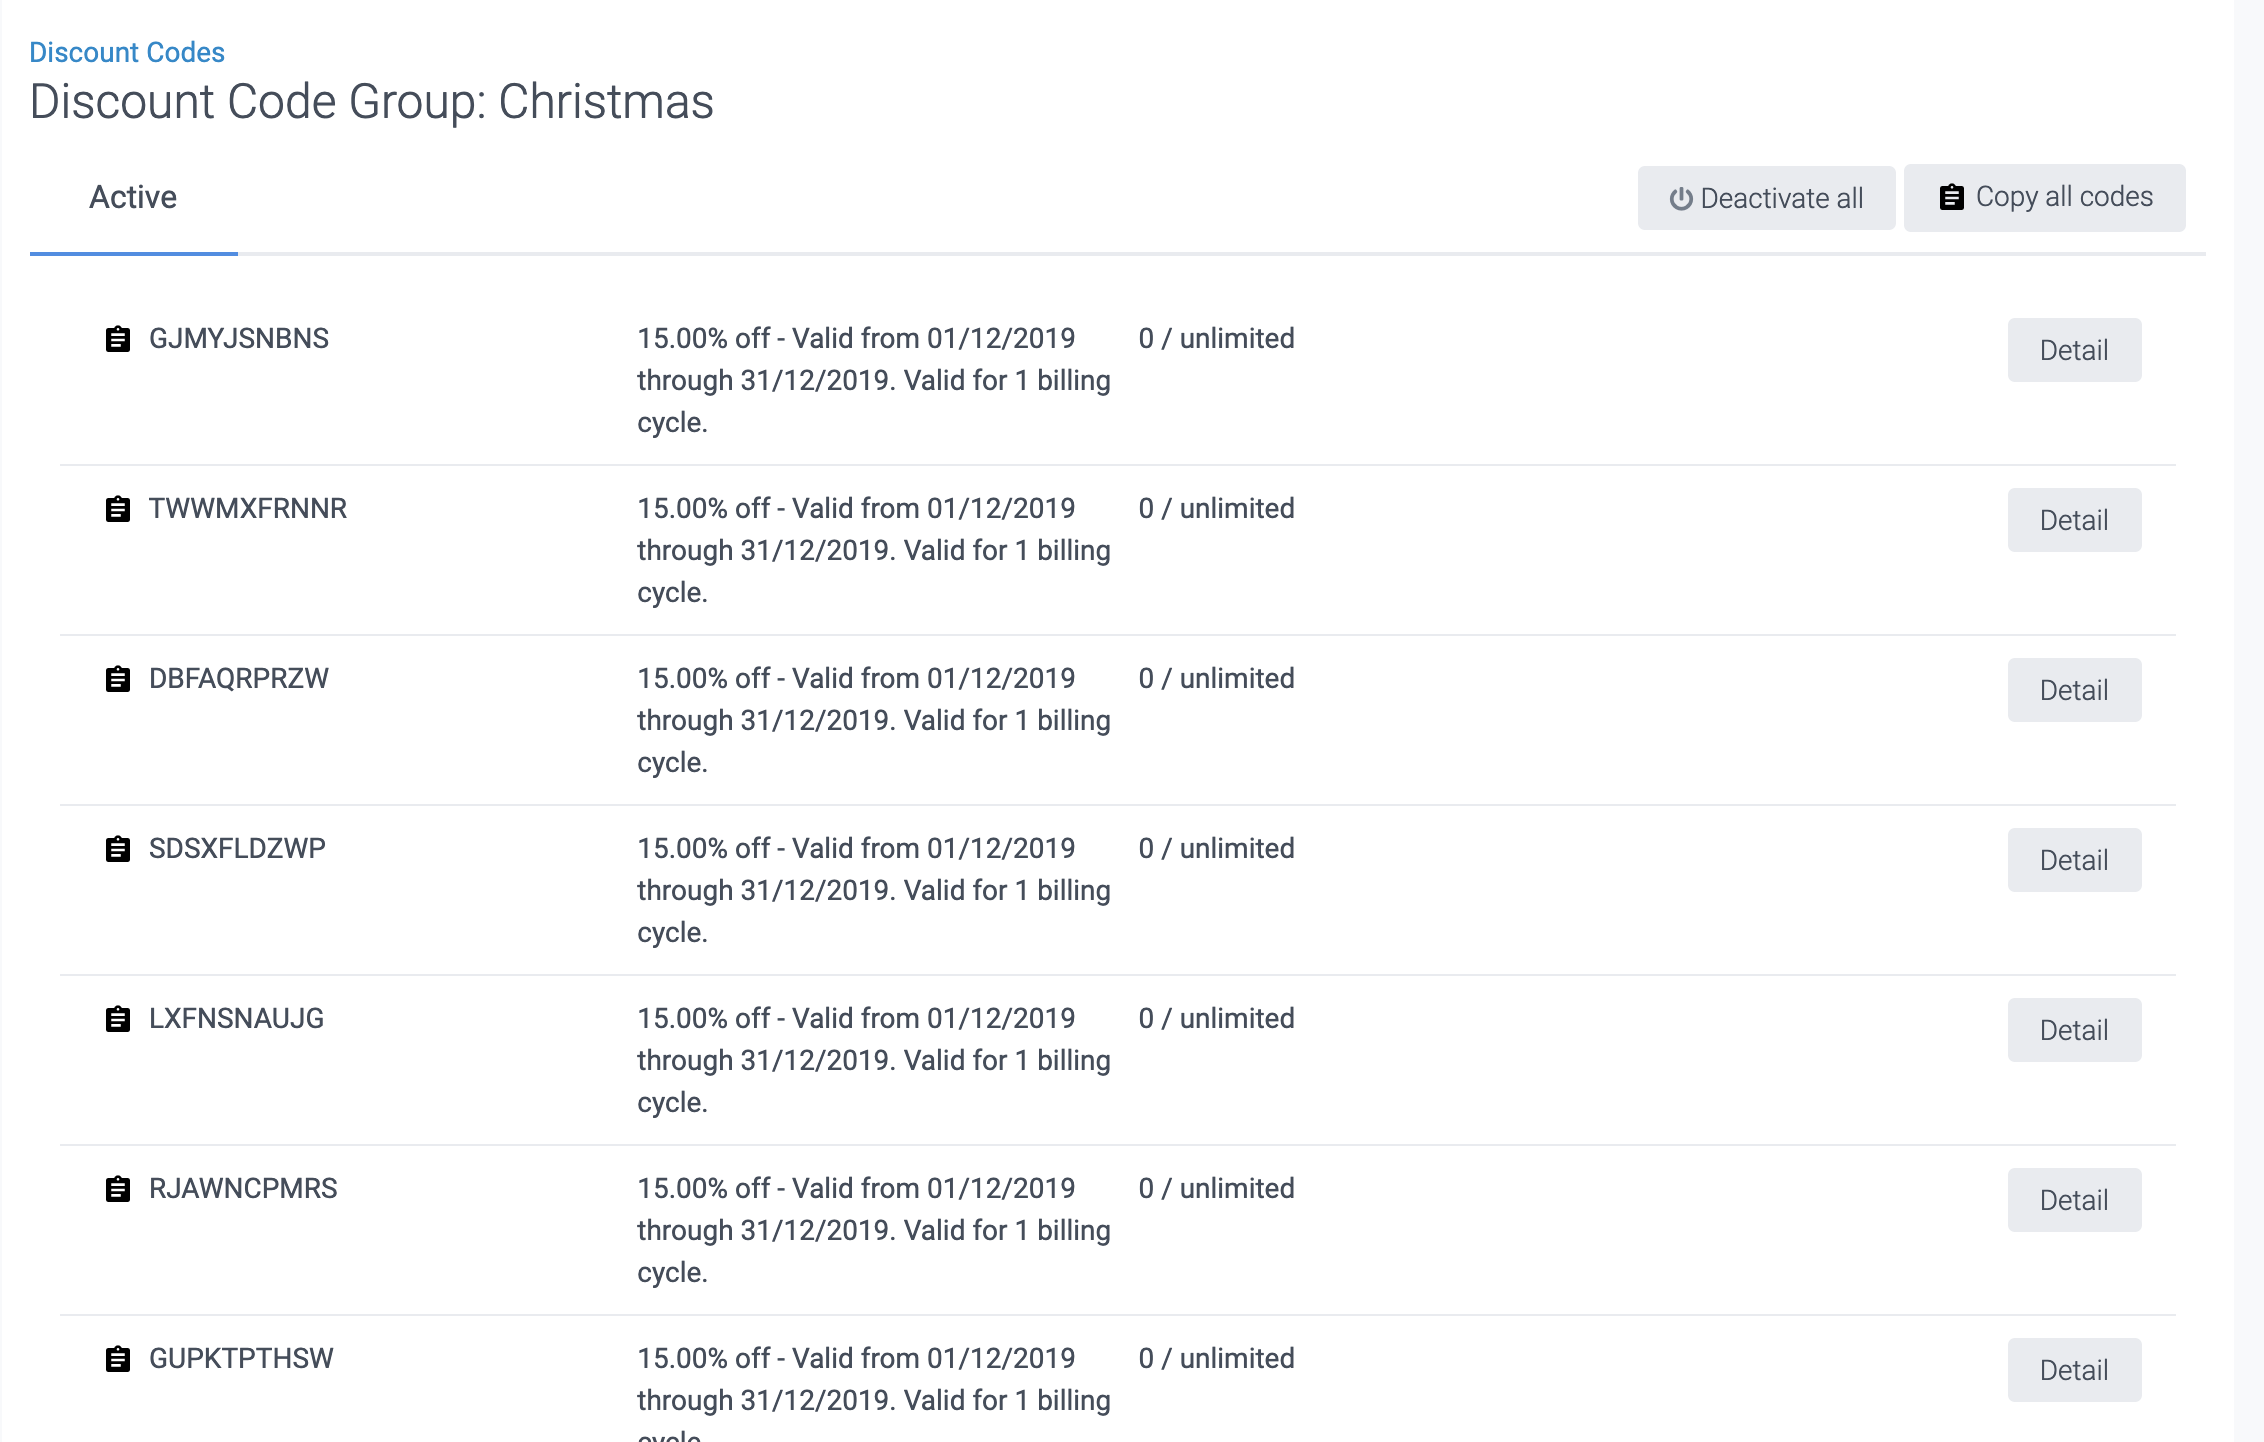Screen dimensions: 2264x1442
Task: View Detail of GUPKTPTHSW code
Action: pyautogui.click(x=2074, y=1370)
